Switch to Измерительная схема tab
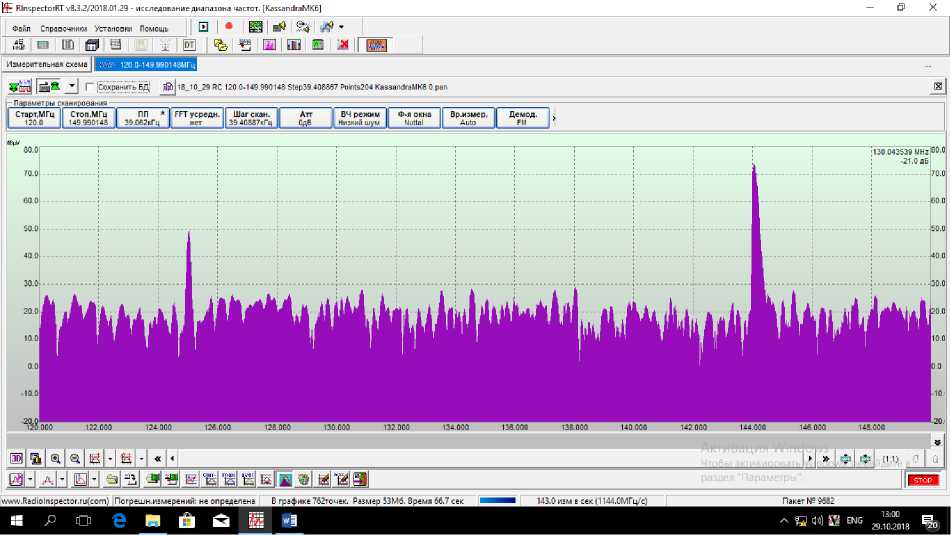 point(47,64)
